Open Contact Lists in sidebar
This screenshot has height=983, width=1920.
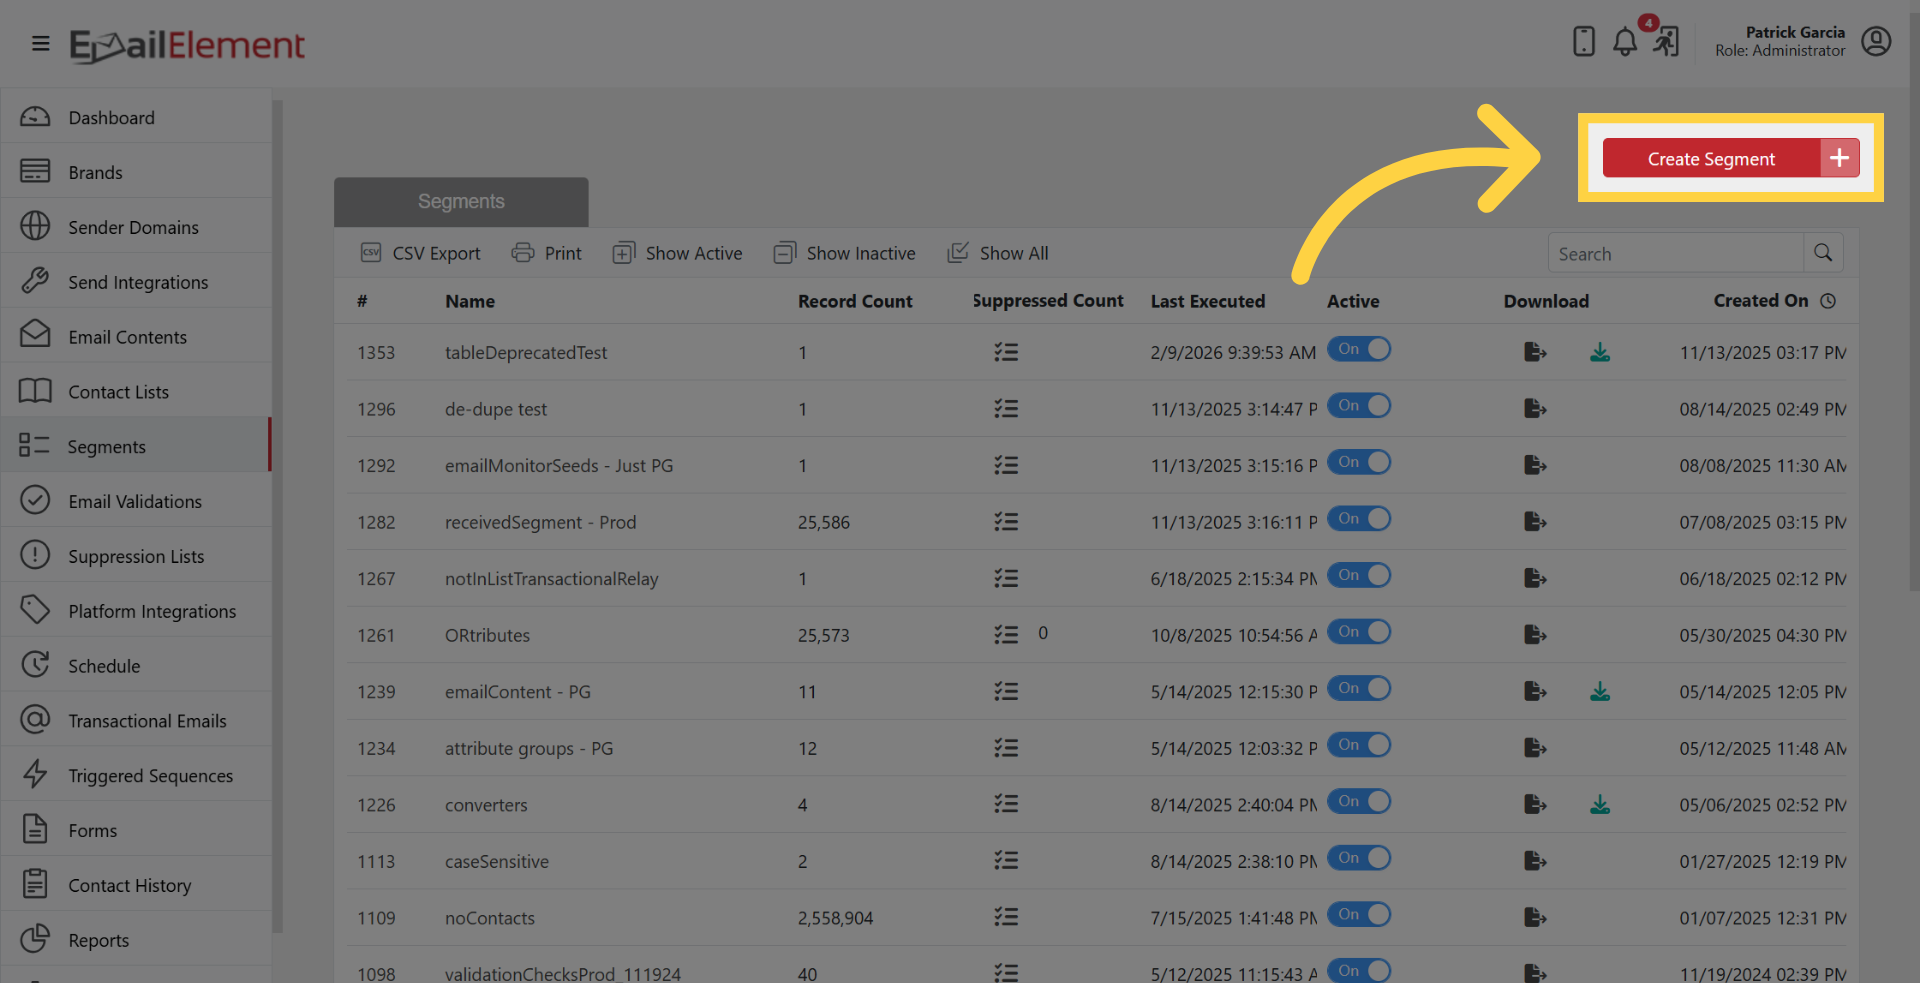tap(136, 392)
